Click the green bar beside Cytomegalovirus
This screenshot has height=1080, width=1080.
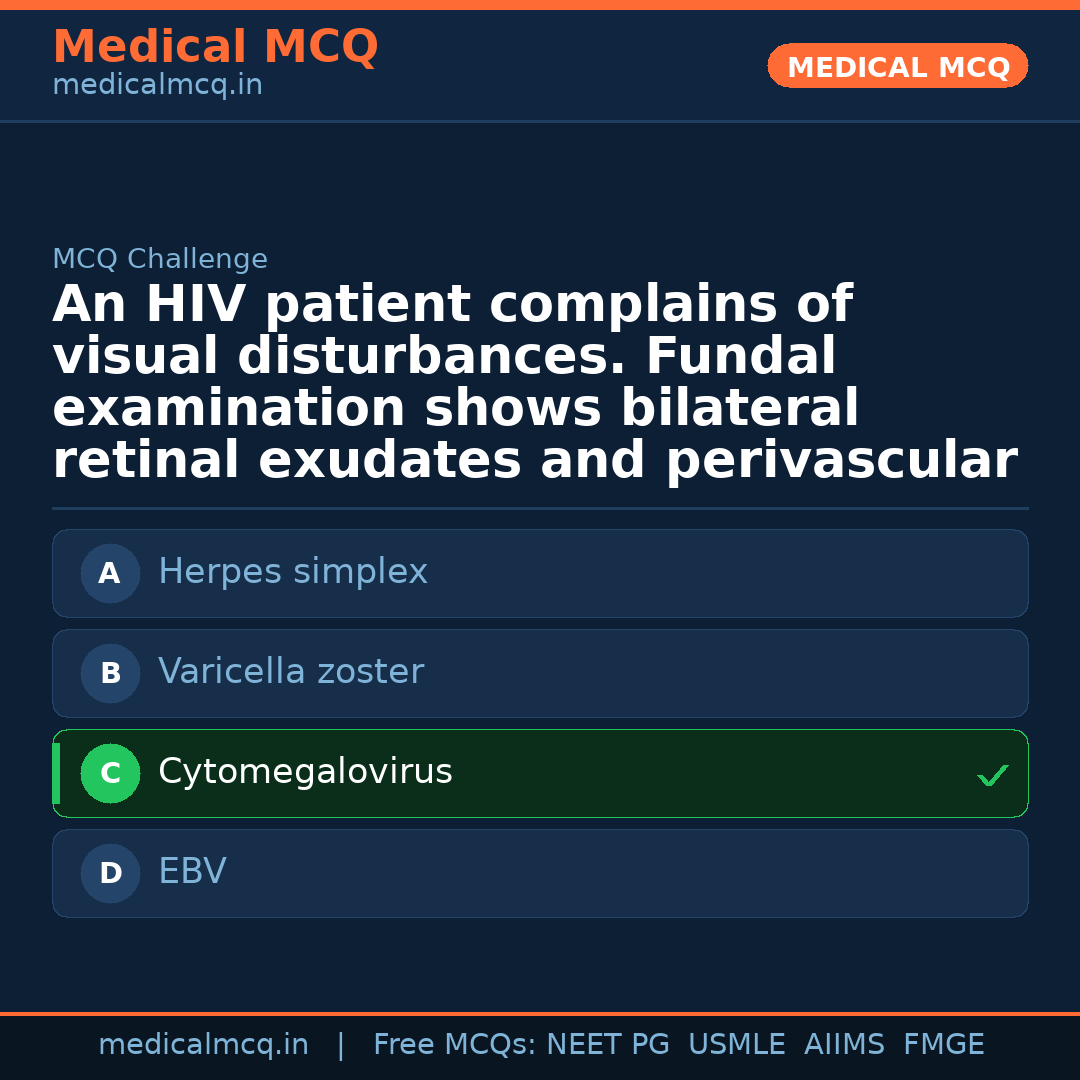(56, 773)
